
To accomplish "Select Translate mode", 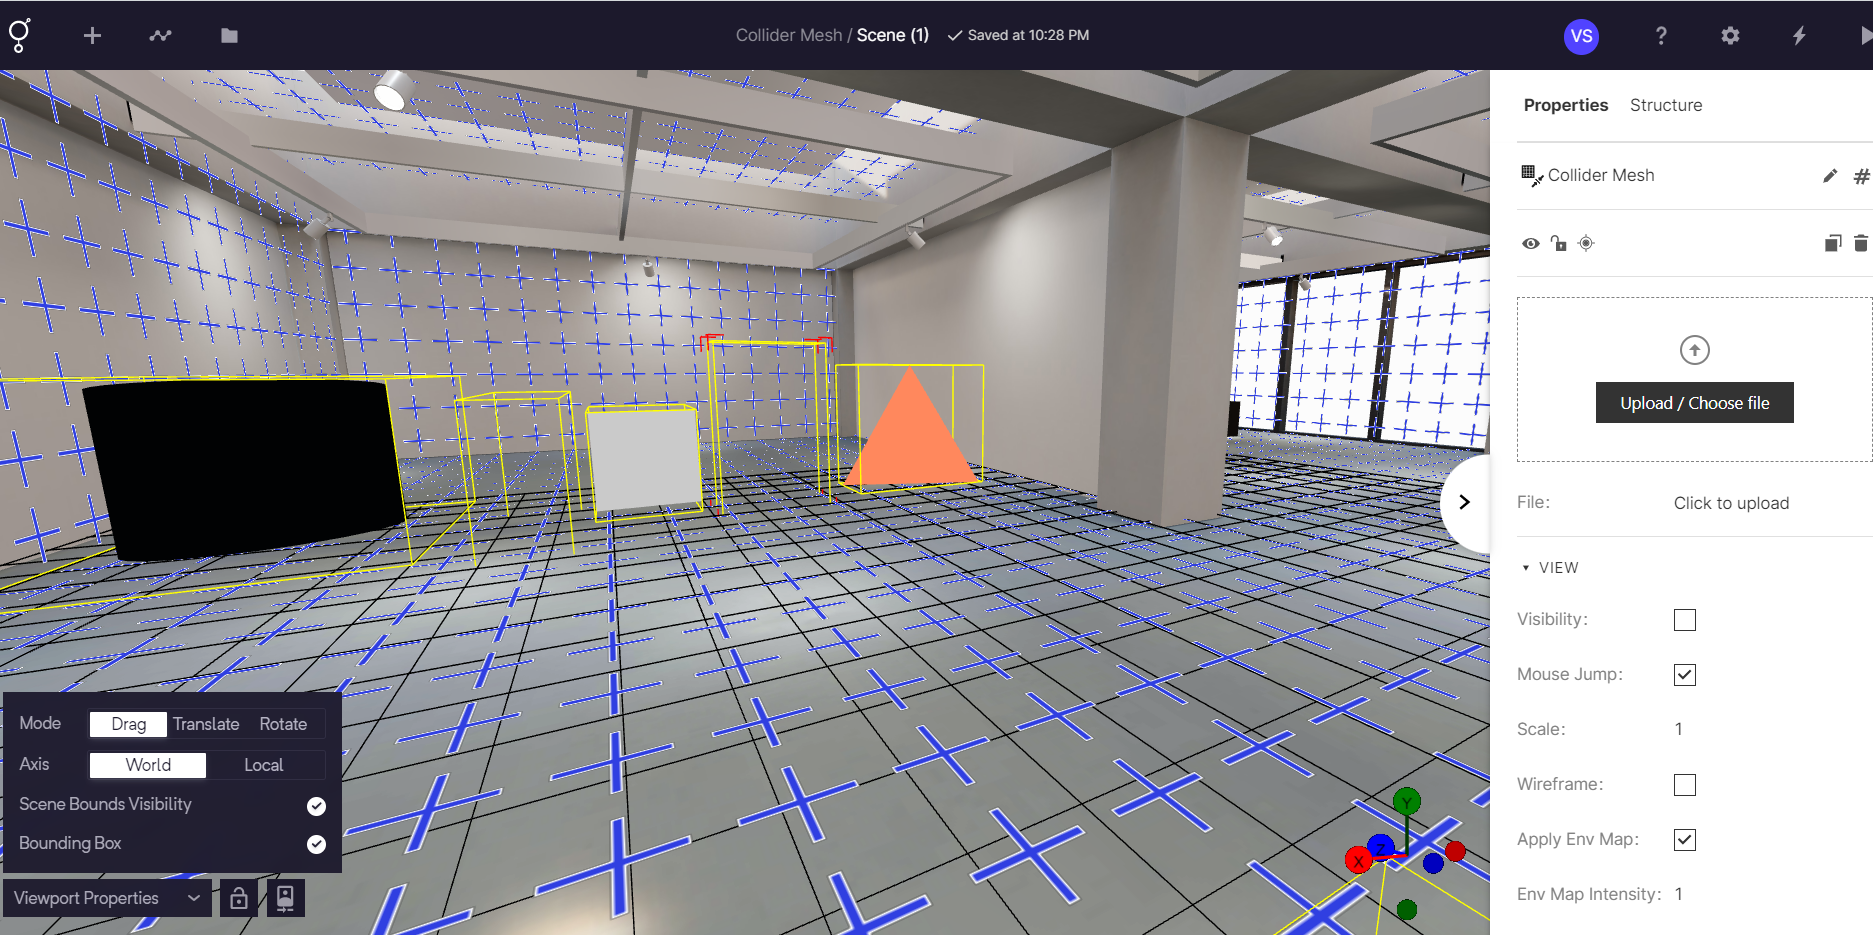I will [206, 724].
